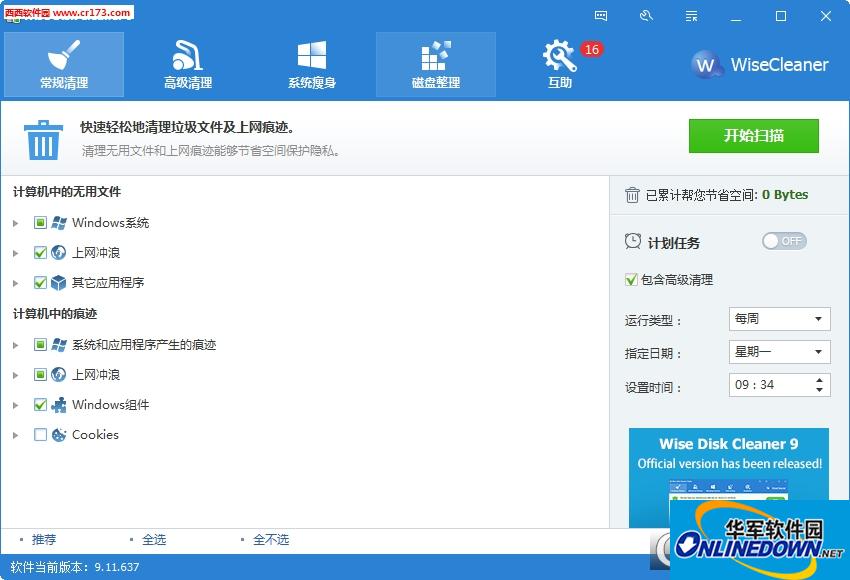850x580 pixels.
Task: Click the 计算机中的无用文件 heading
Action: pos(67,192)
